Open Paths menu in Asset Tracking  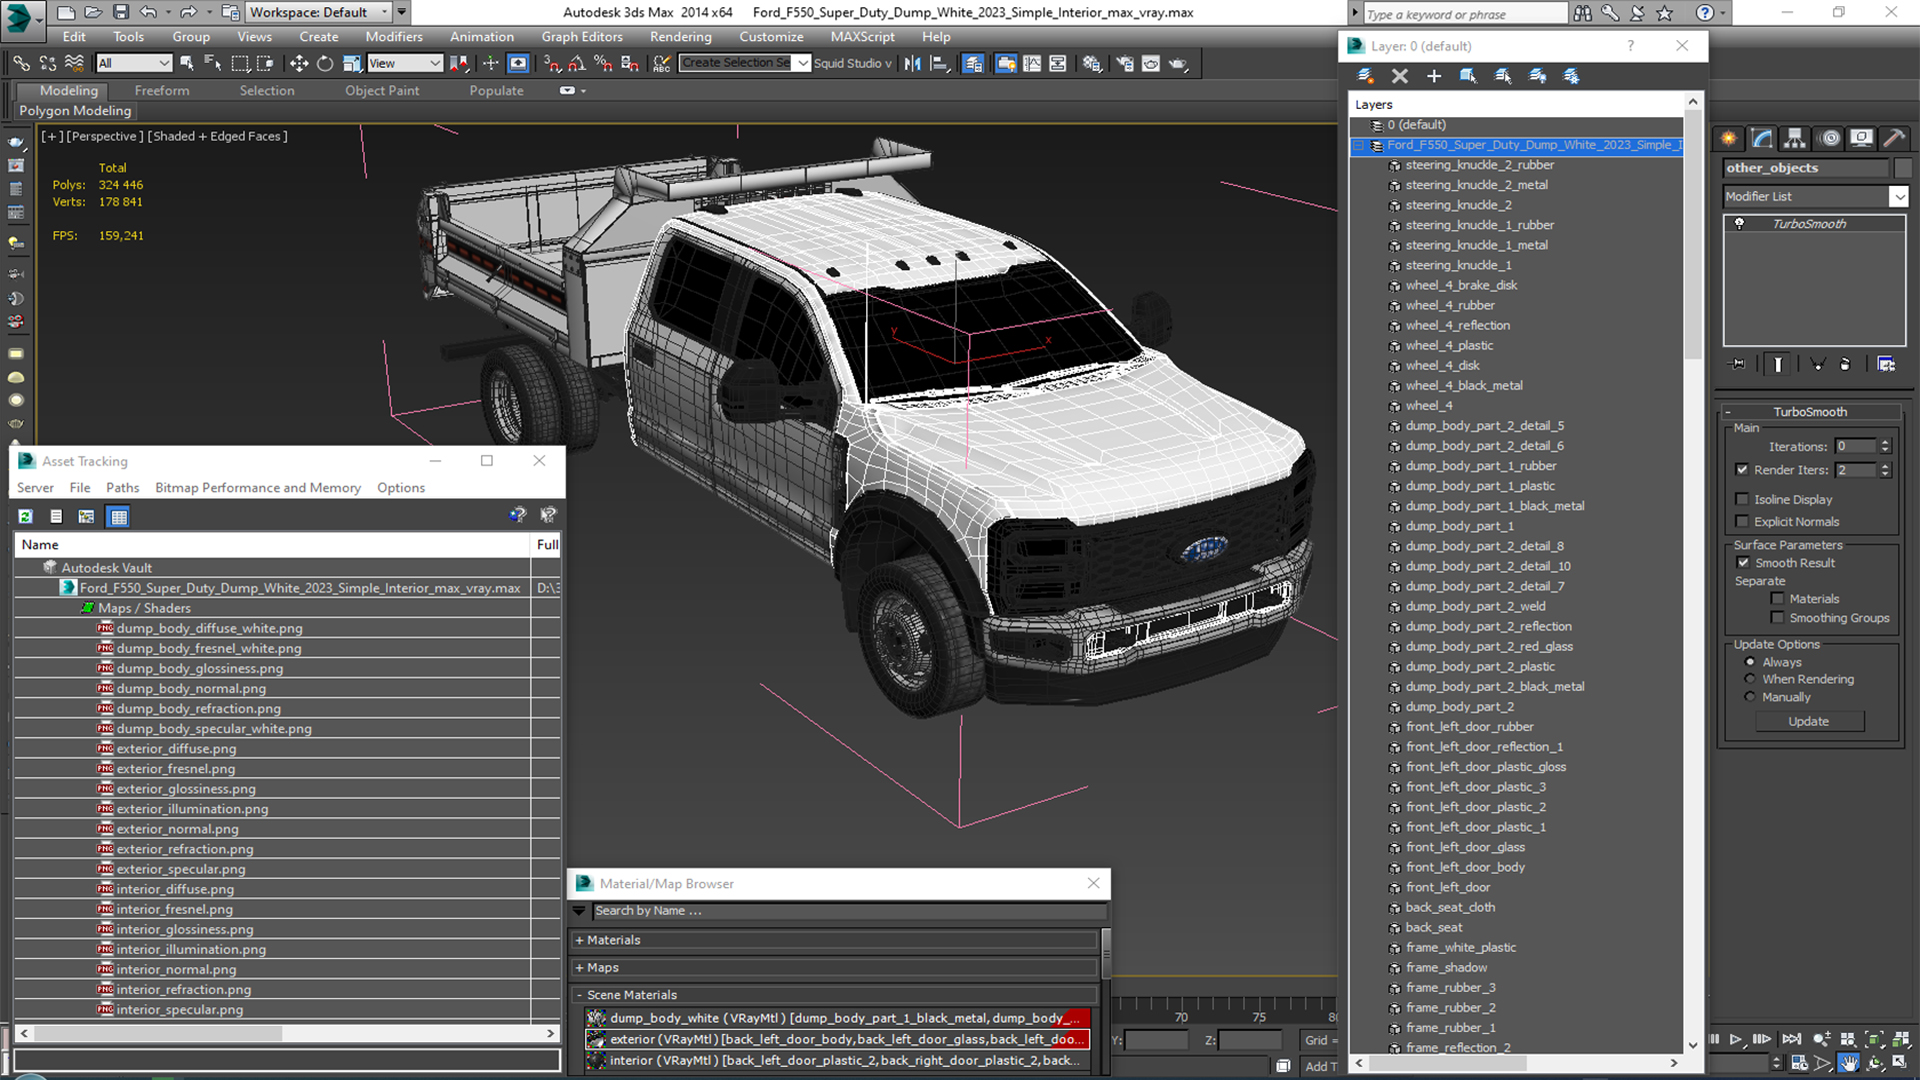pos(122,488)
